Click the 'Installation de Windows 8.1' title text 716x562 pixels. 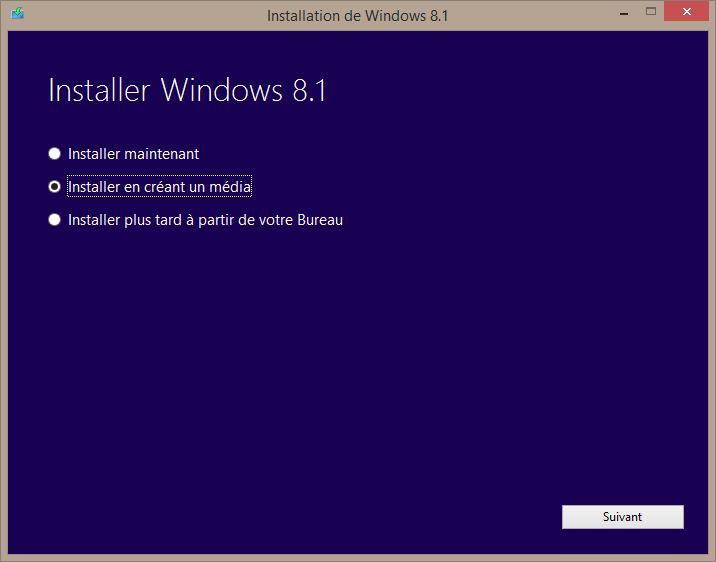[357, 15]
